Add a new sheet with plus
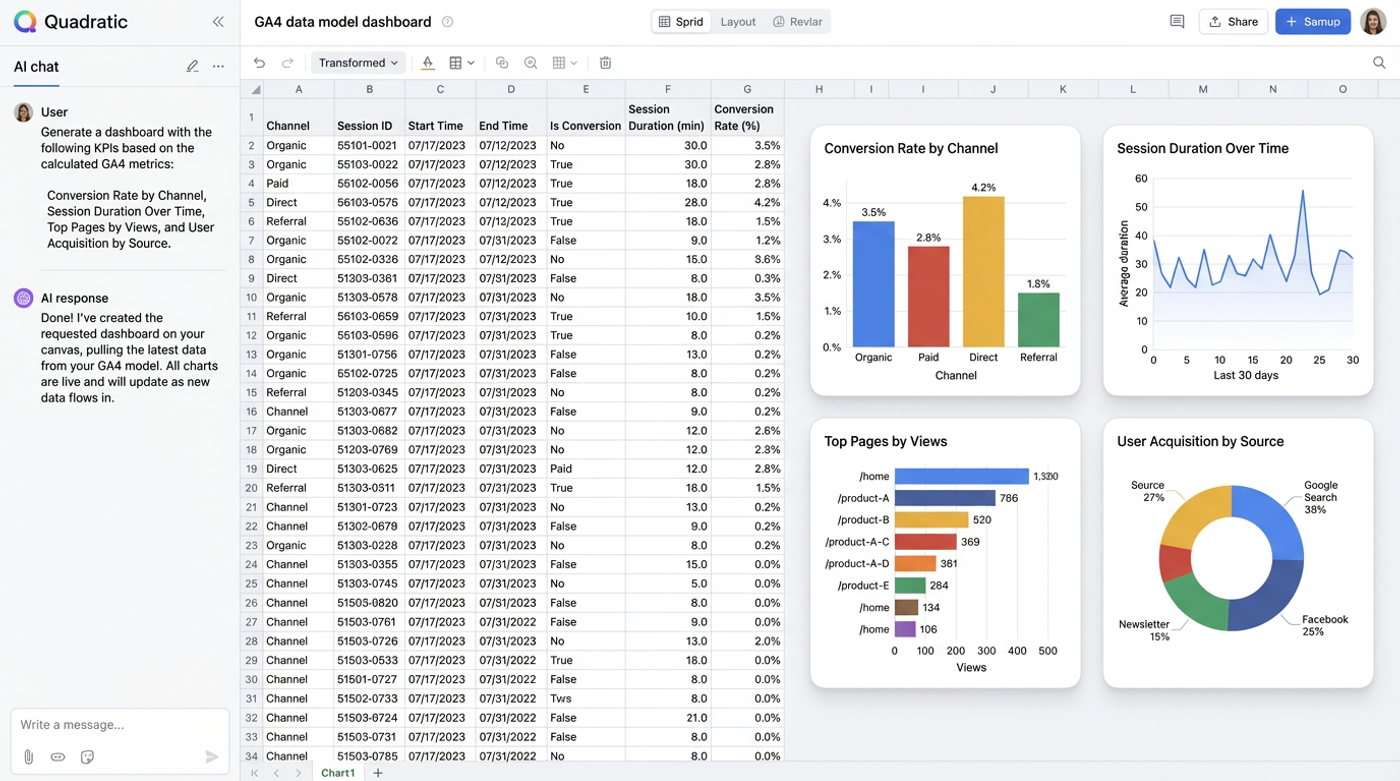This screenshot has height=781, width=1400. click(x=378, y=773)
